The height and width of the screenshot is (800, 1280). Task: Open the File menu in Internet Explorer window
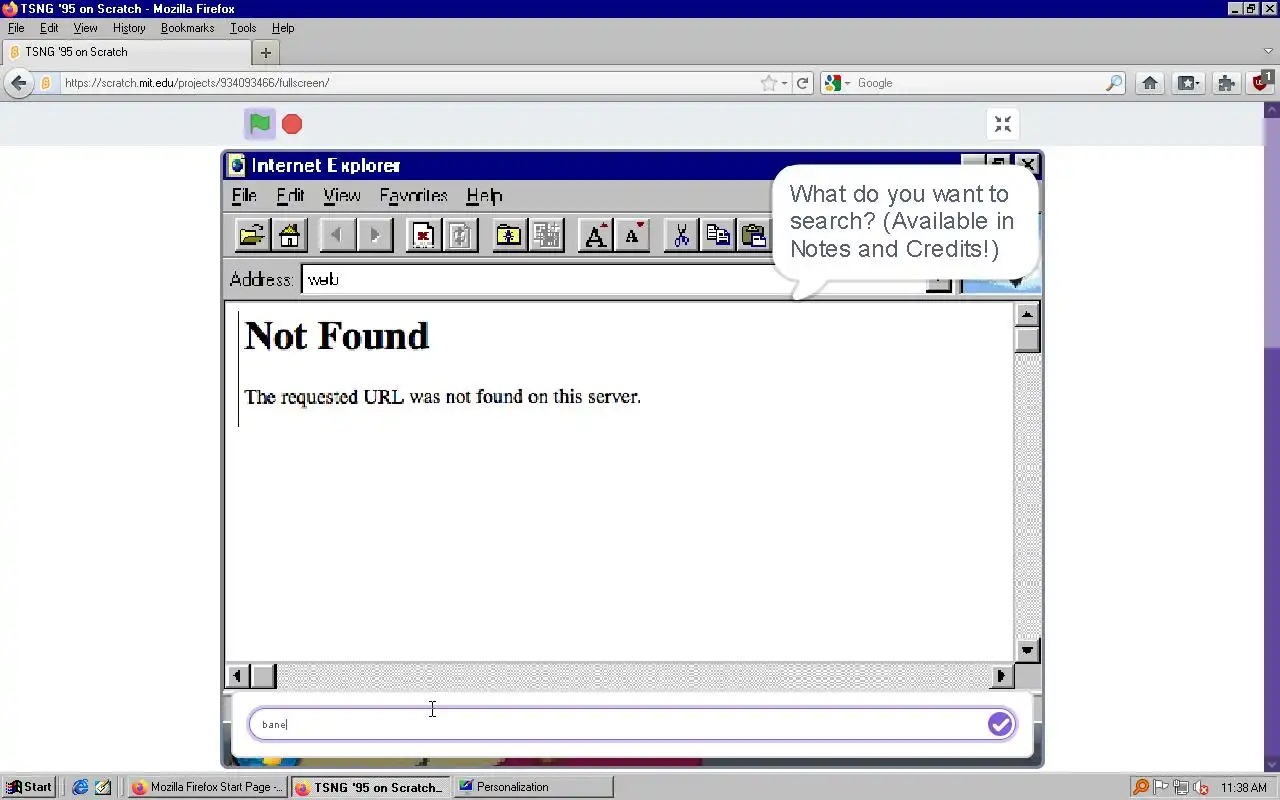244,196
